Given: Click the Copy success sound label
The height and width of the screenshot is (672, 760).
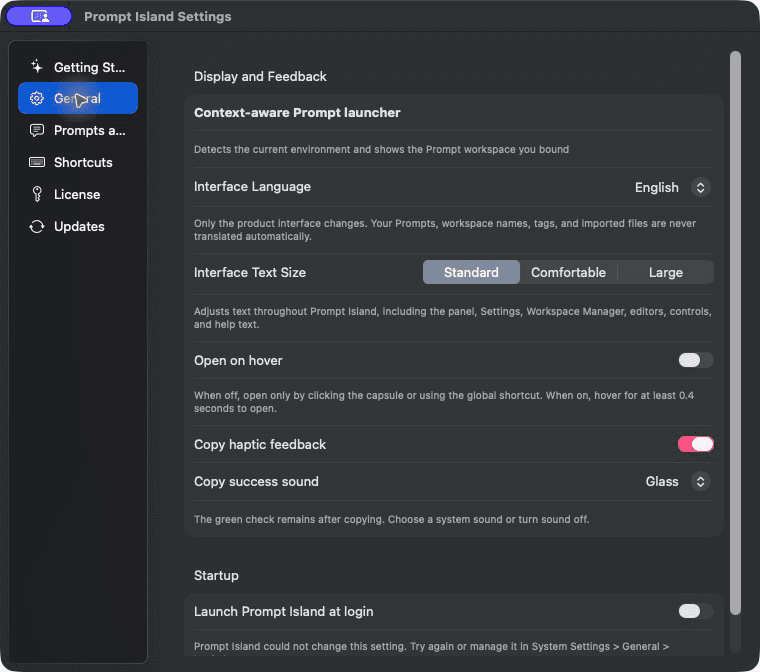Looking at the screenshot, I should [x=256, y=481].
